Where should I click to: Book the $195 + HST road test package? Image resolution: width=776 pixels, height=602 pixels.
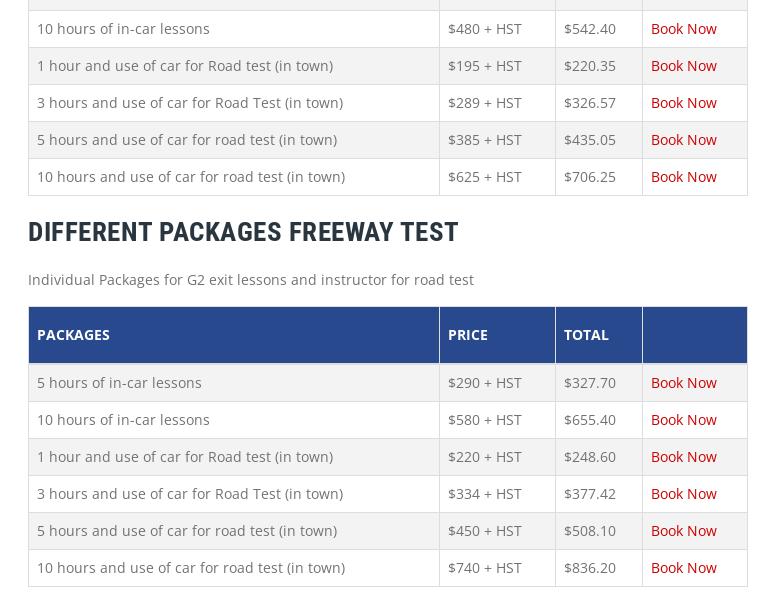[683, 66]
